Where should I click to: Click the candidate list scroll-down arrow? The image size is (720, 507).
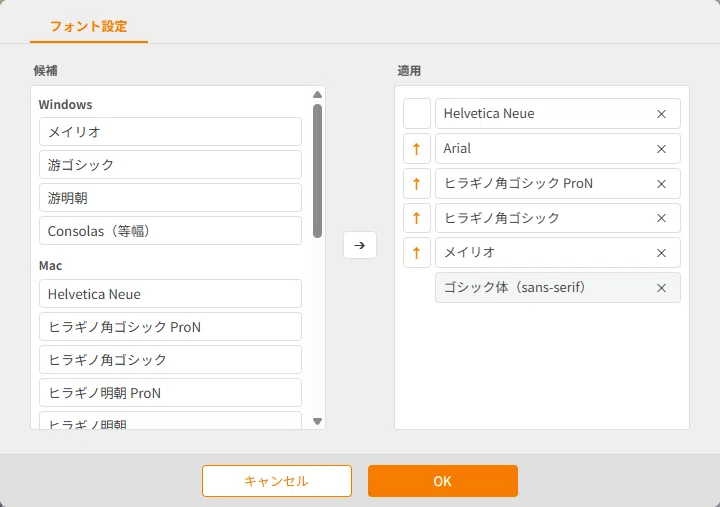(317, 421)
